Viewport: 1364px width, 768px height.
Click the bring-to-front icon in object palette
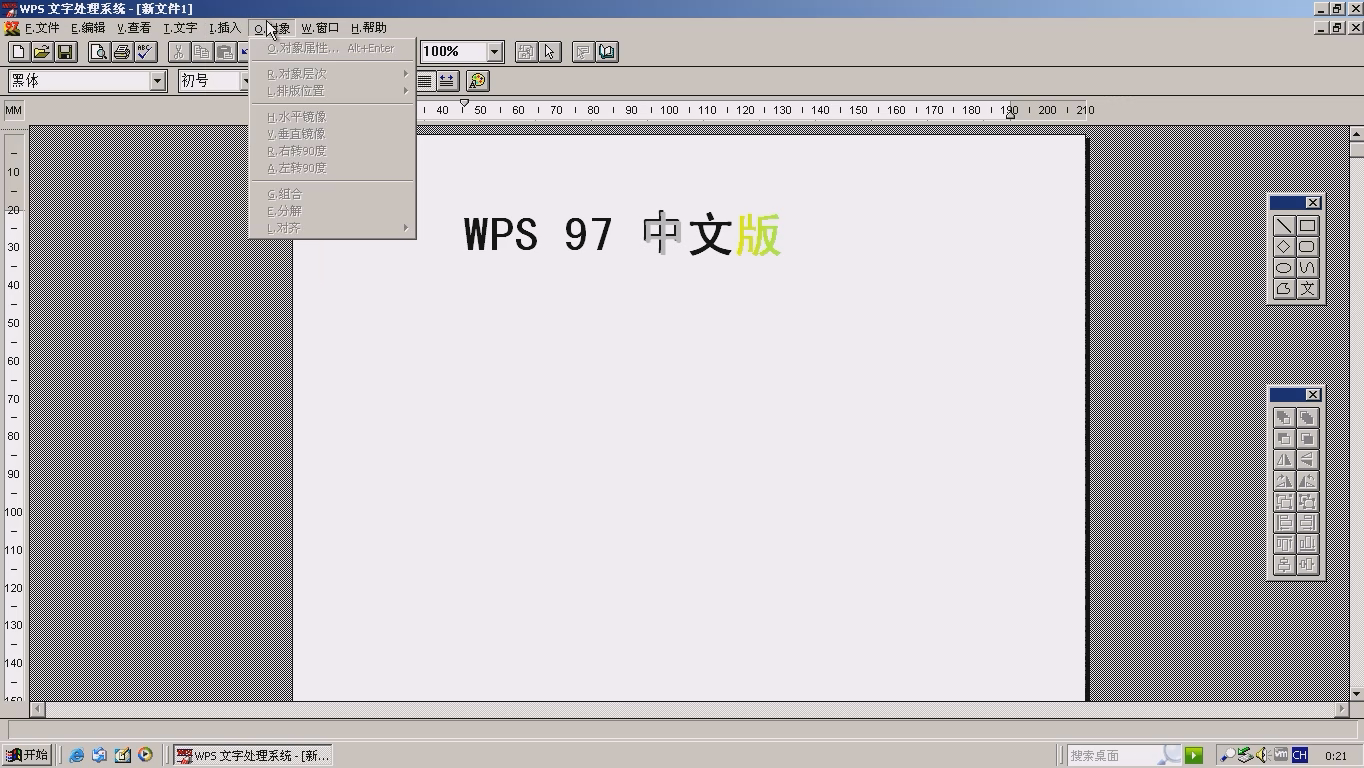point(1284,418)
